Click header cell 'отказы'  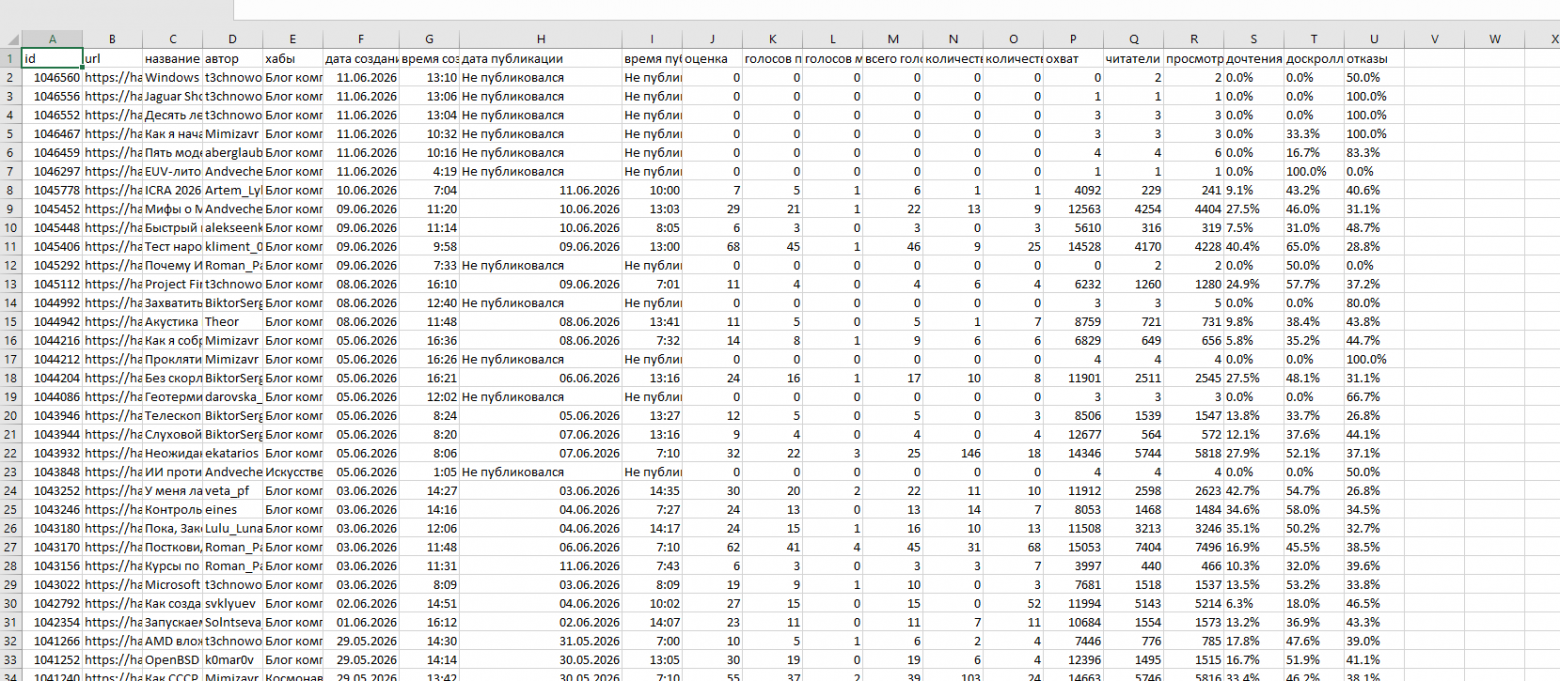[x=1374, y=58]
